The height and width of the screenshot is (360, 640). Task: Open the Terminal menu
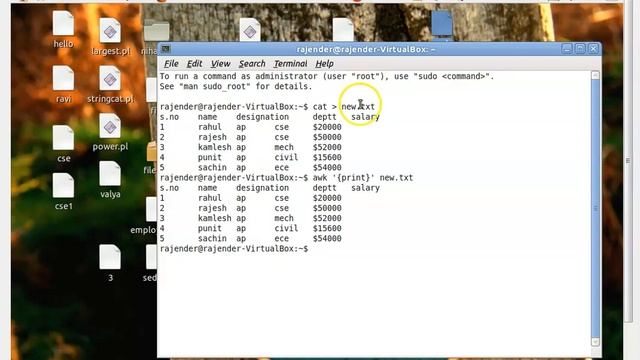[290, 64]
